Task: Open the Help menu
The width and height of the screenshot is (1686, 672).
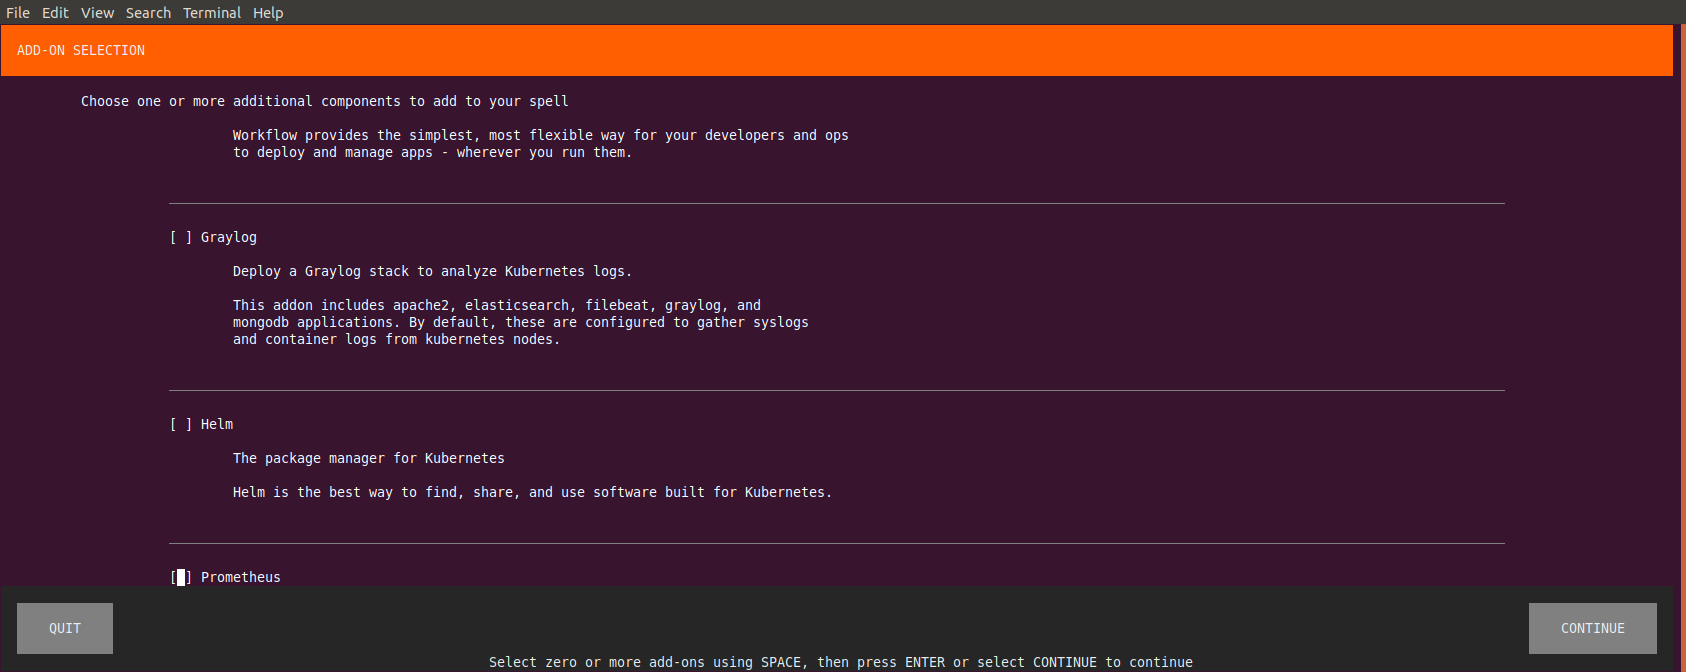Action: [x=268, y=13]
